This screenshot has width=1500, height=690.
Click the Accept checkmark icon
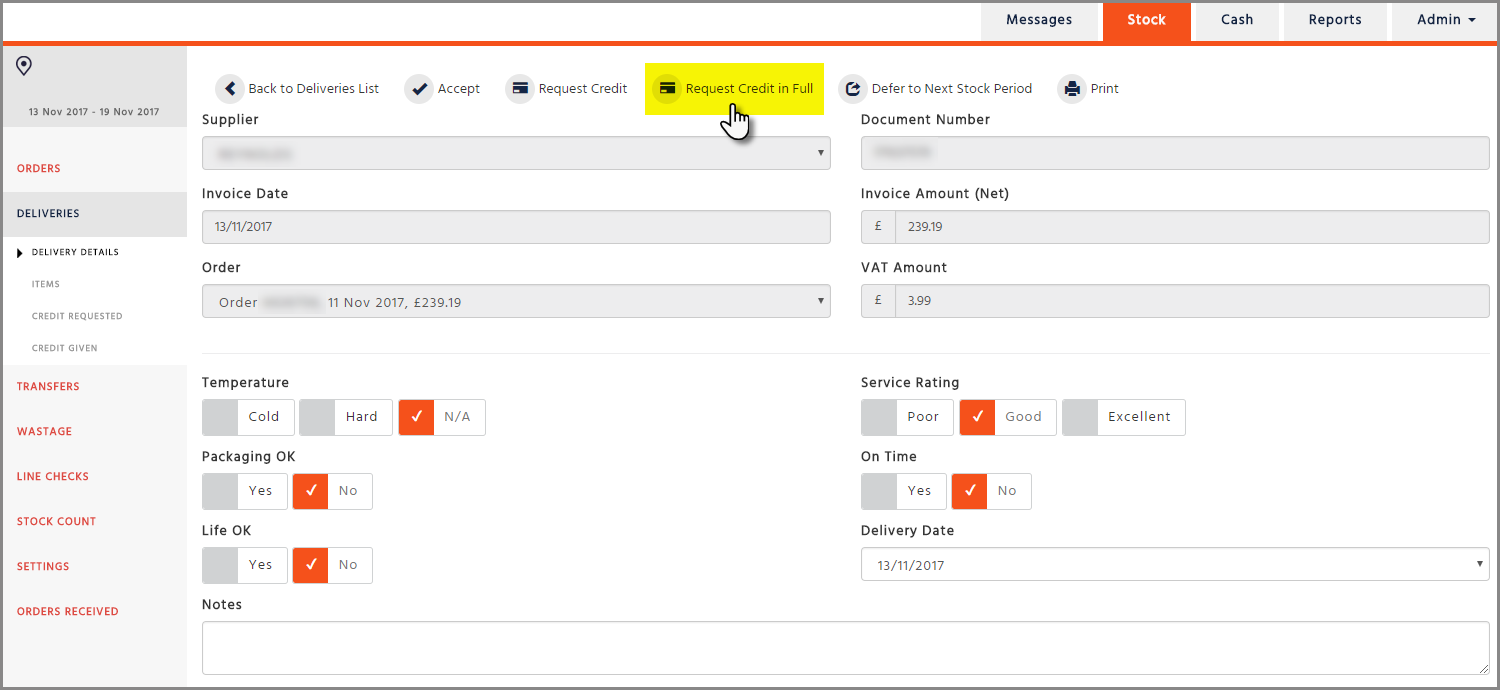tap(419, 89)
